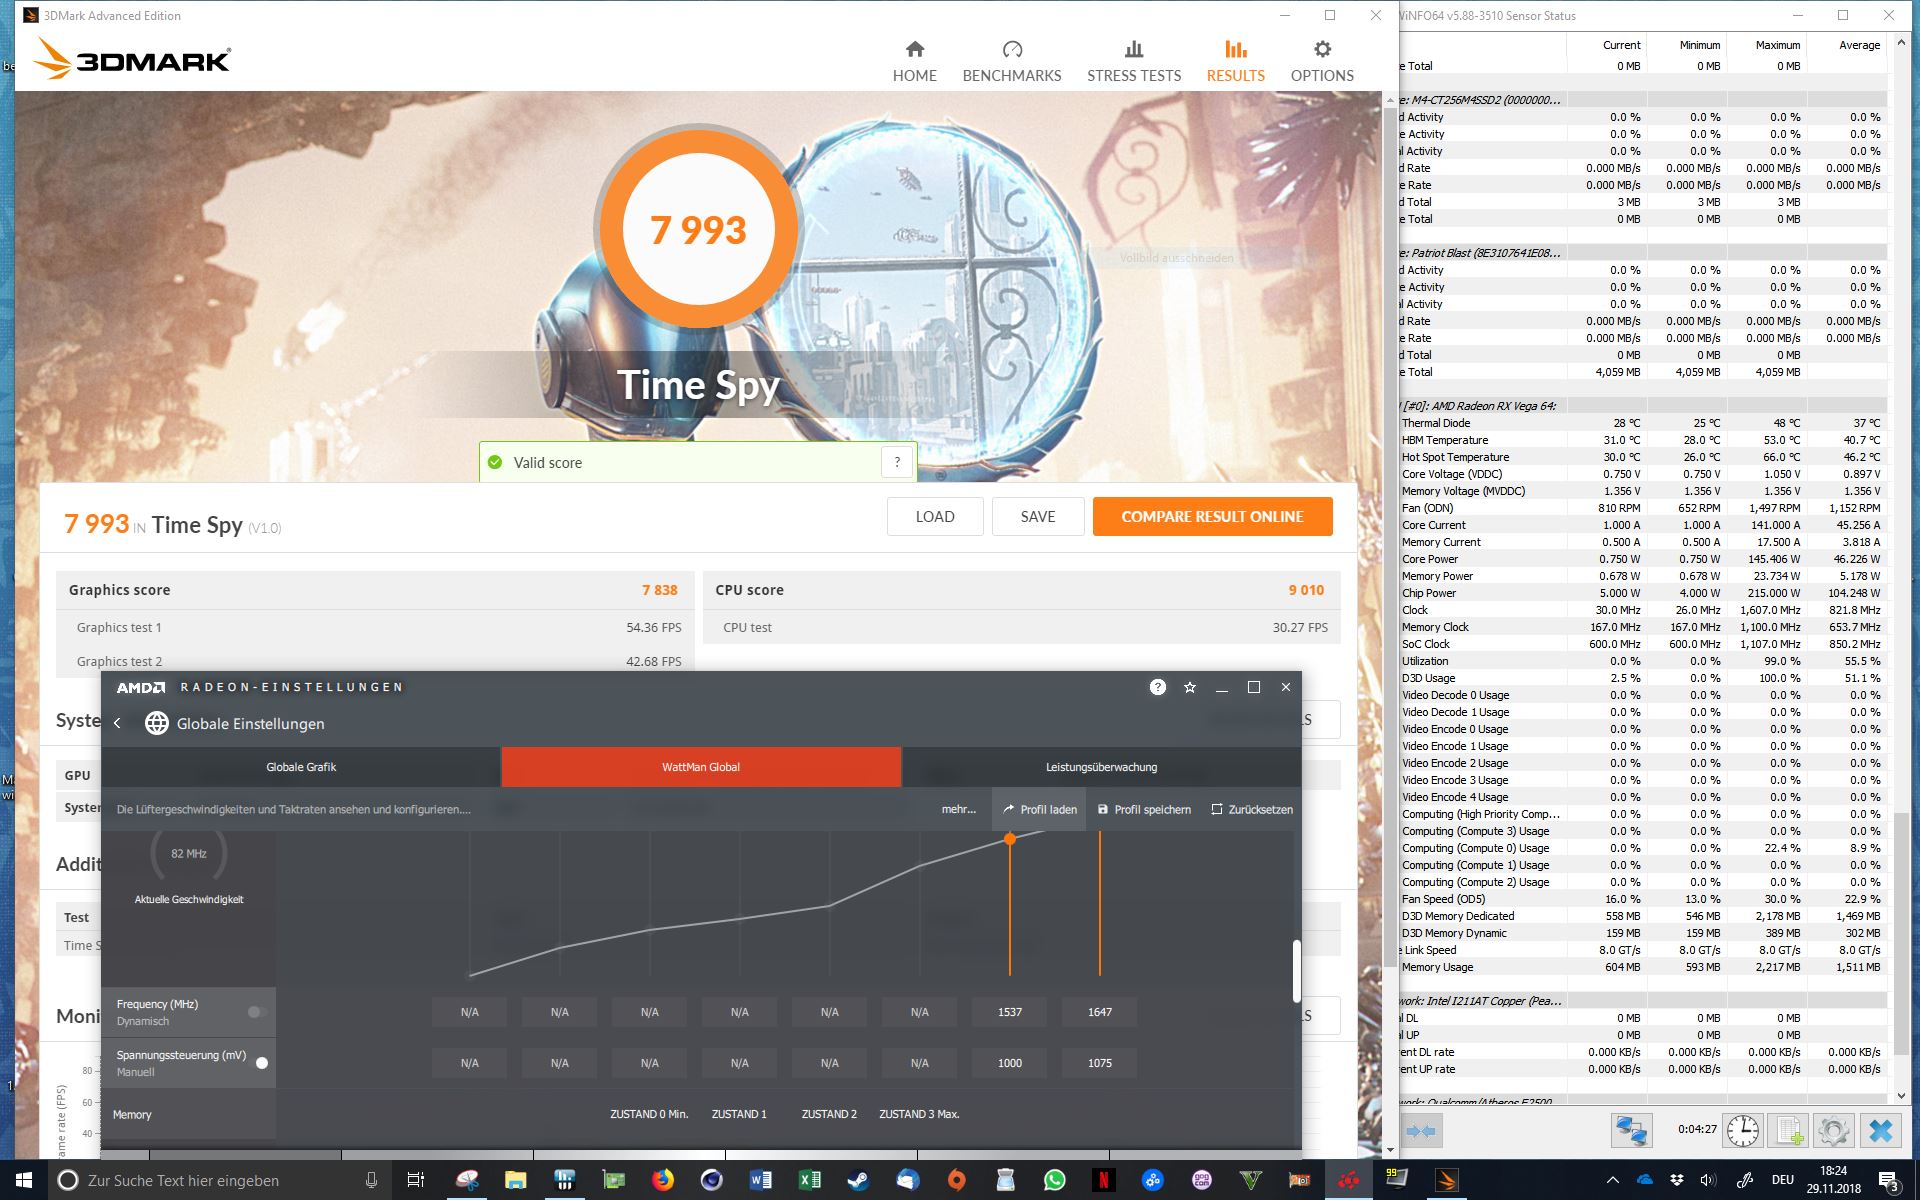Image resolution: width=1920 pixels, height=1200 pixels.
Task: Click the Radeon favorites star icon
Action: click(x=1189, y=687)
